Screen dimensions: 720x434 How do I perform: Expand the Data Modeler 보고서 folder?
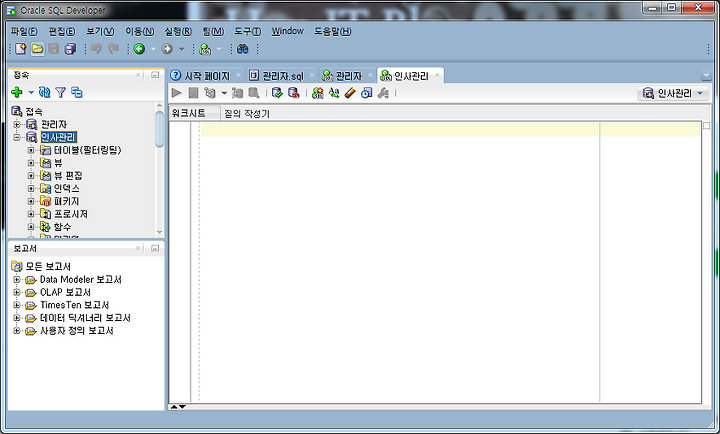tap(17, 279)
